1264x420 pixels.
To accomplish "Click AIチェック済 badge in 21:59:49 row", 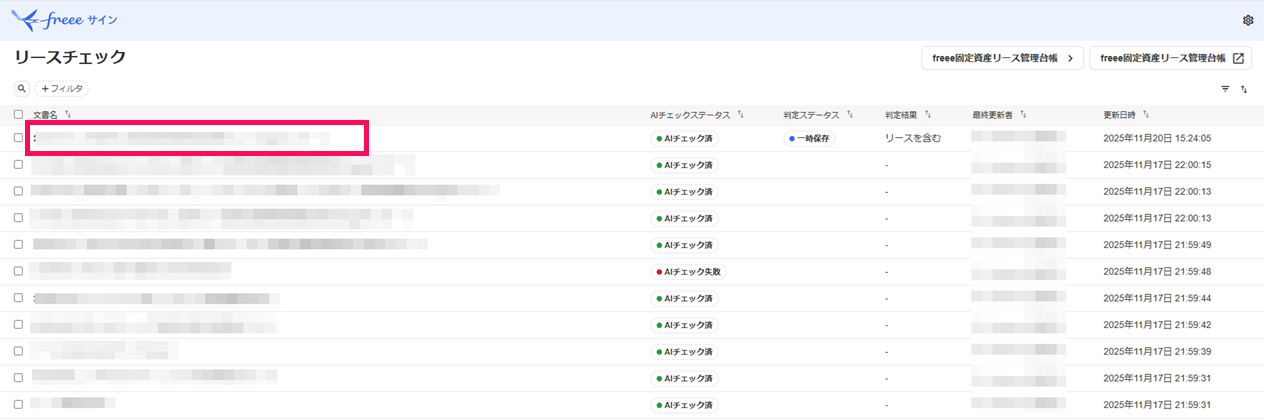I will (x=684, y=244).
